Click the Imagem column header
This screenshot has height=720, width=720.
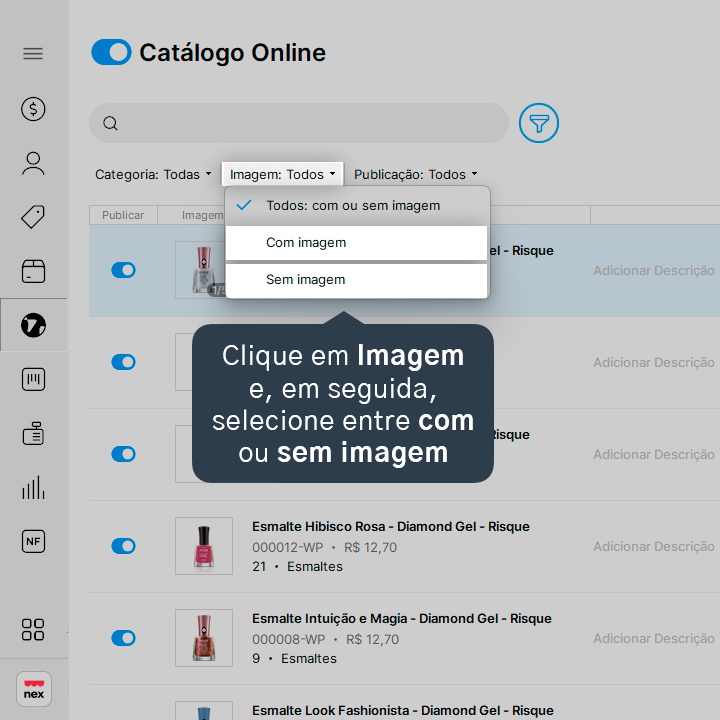point(202,215)
